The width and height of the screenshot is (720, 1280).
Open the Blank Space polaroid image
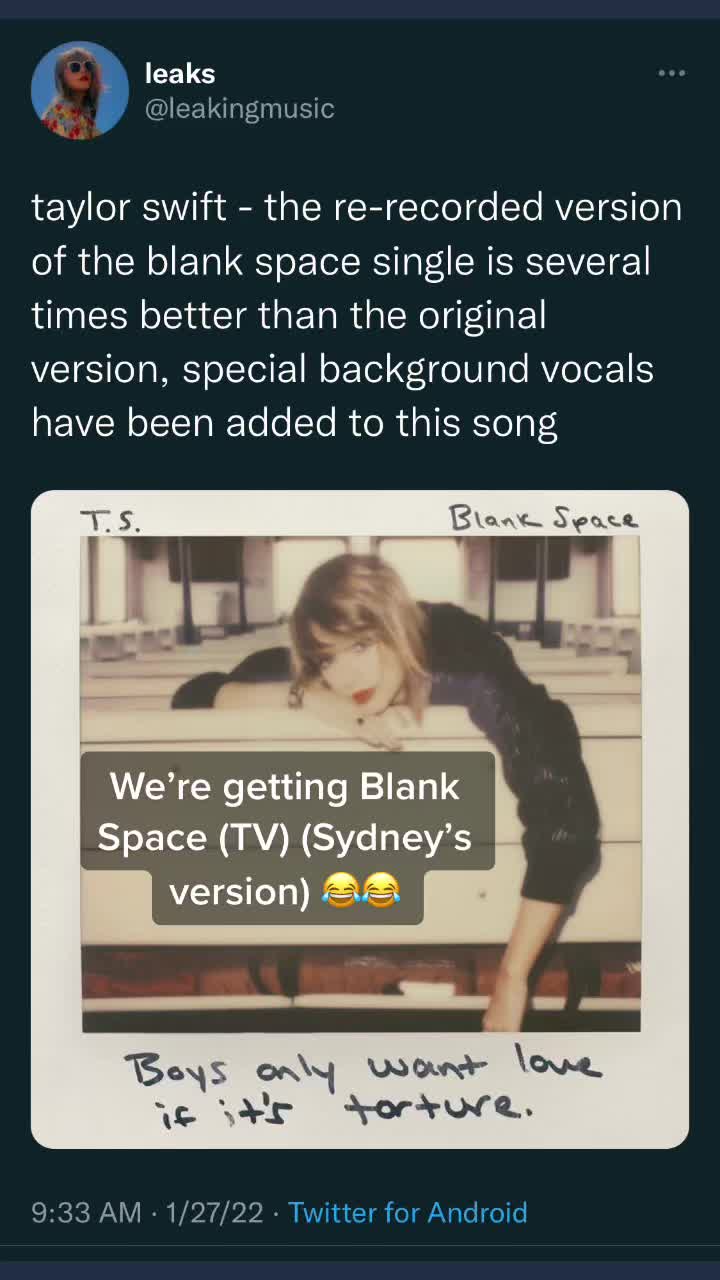(x=360, y=819)
